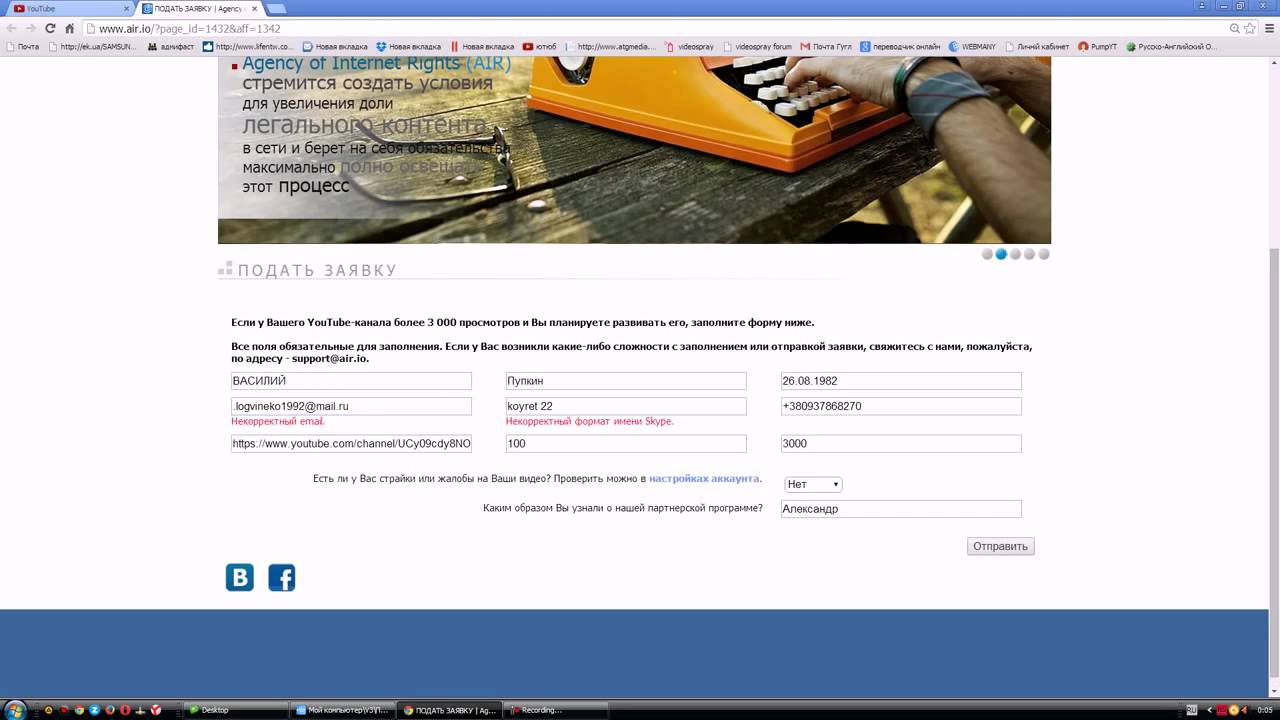Click the browser address bar URL

coord(190,29)
